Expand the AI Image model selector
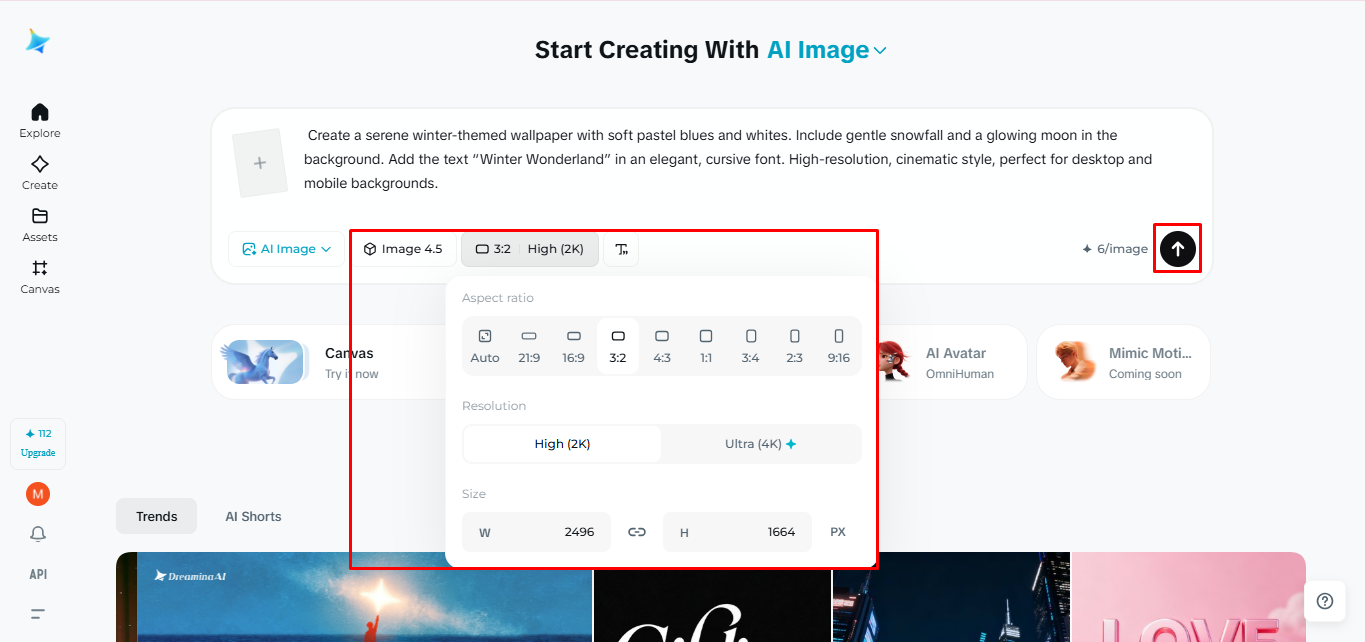This screenshot has width=1365, height=642. tap(284, 249)
